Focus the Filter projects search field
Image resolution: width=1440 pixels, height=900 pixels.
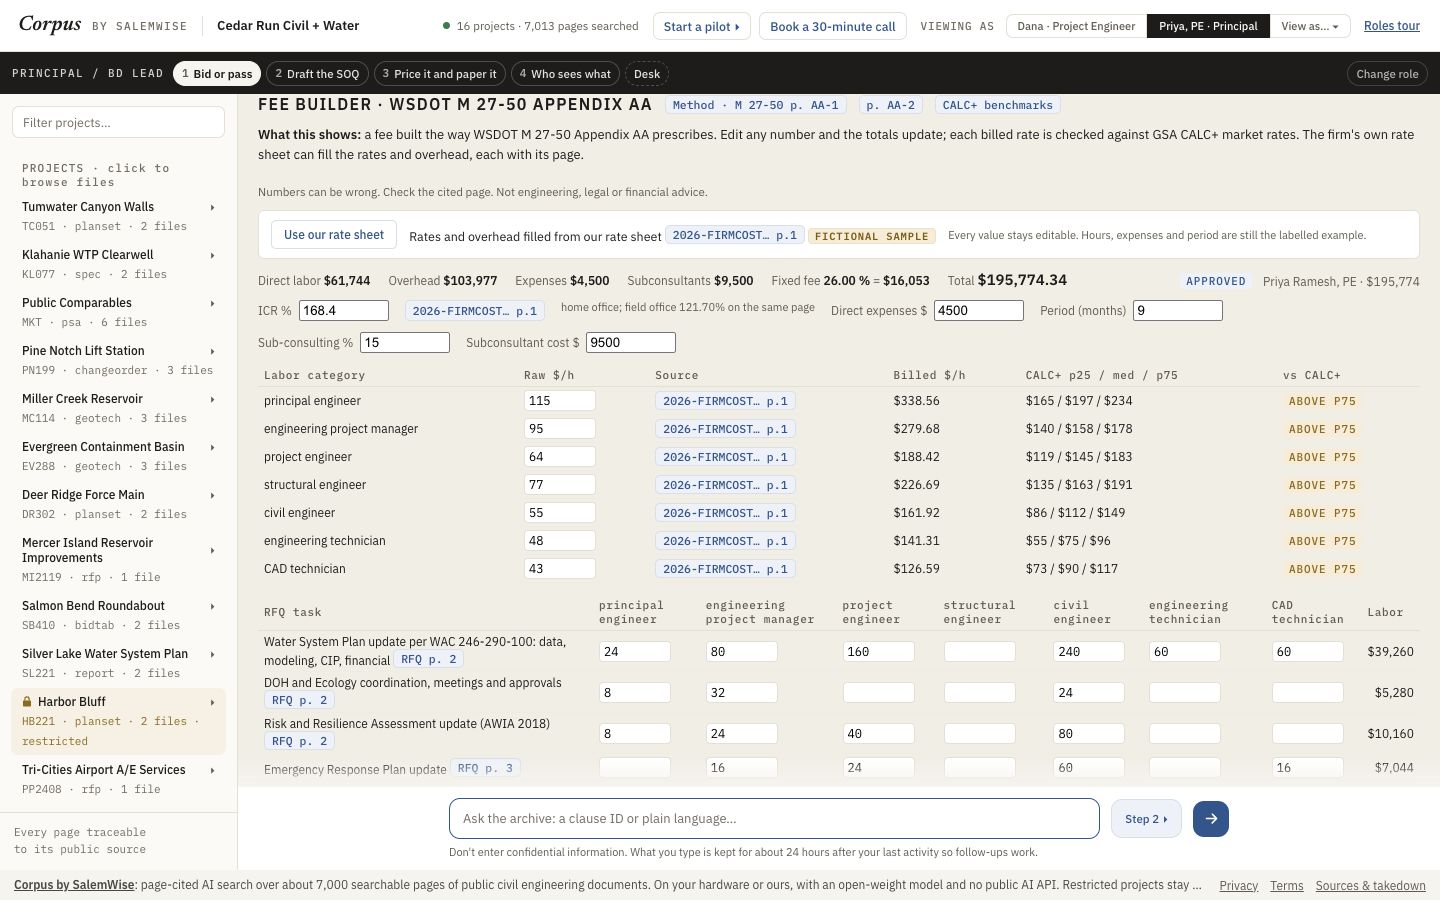tap(118, 122)
